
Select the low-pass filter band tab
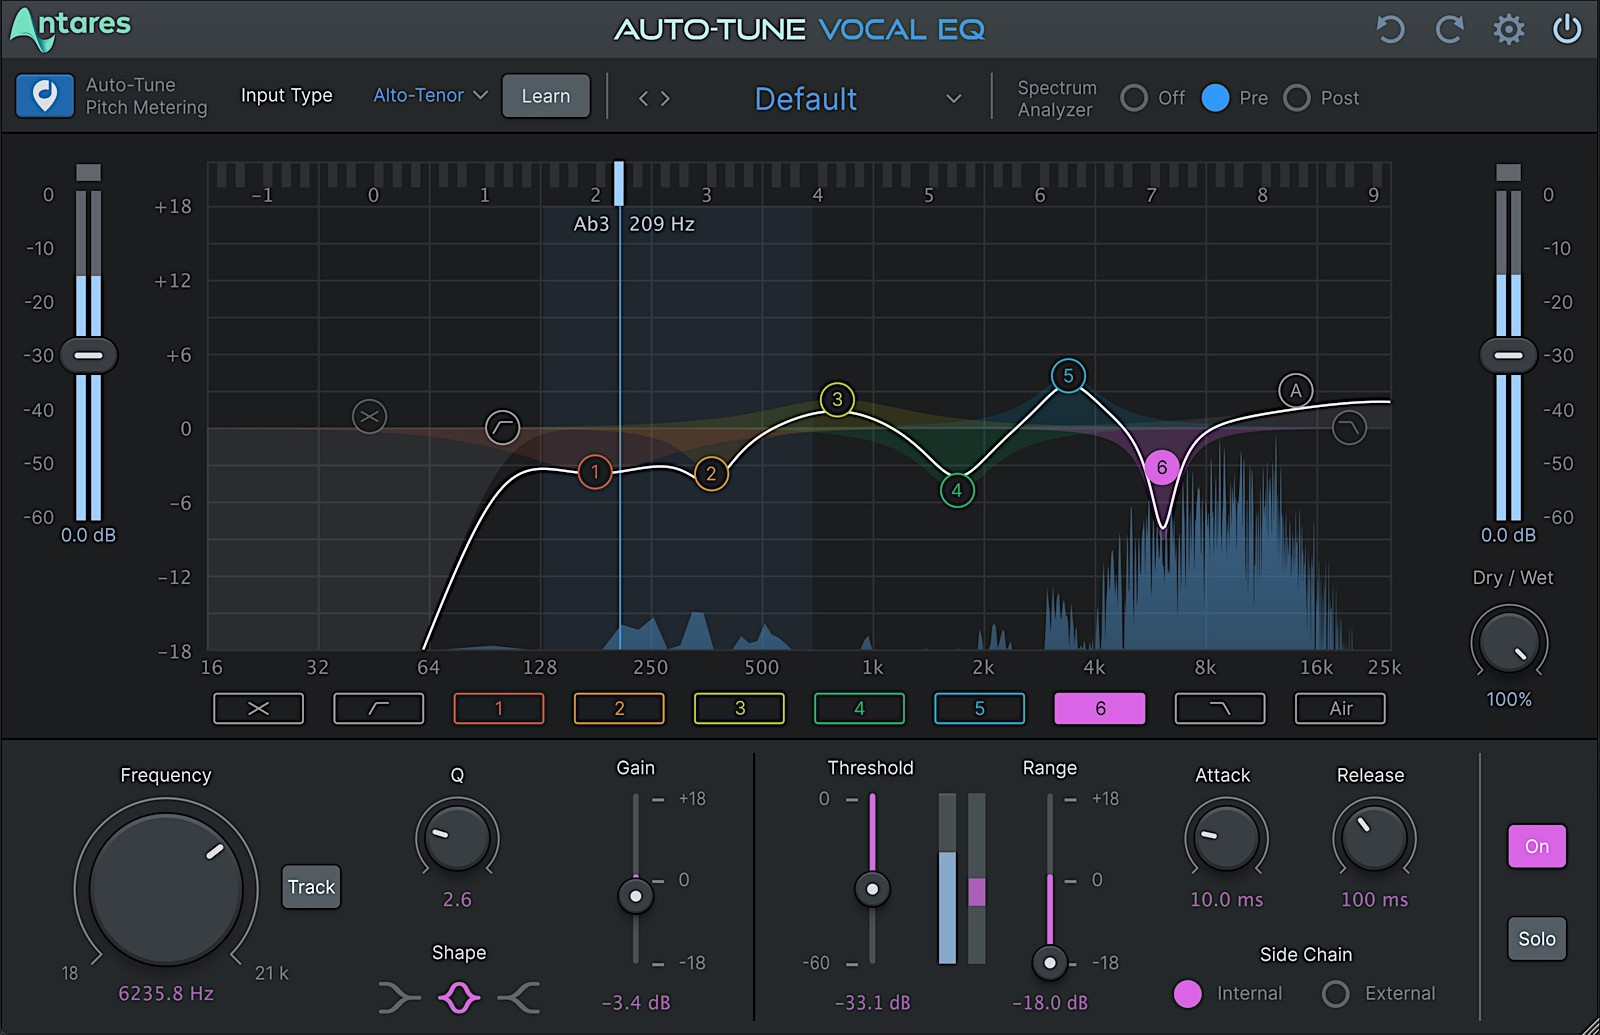tap(1220, 708)
